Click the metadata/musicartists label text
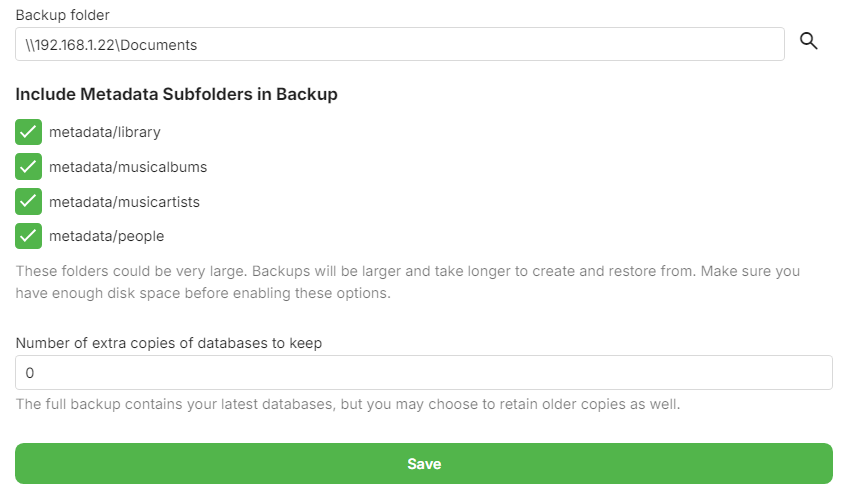Viewport: 867px width, 502px height. (x=124, y=202)
